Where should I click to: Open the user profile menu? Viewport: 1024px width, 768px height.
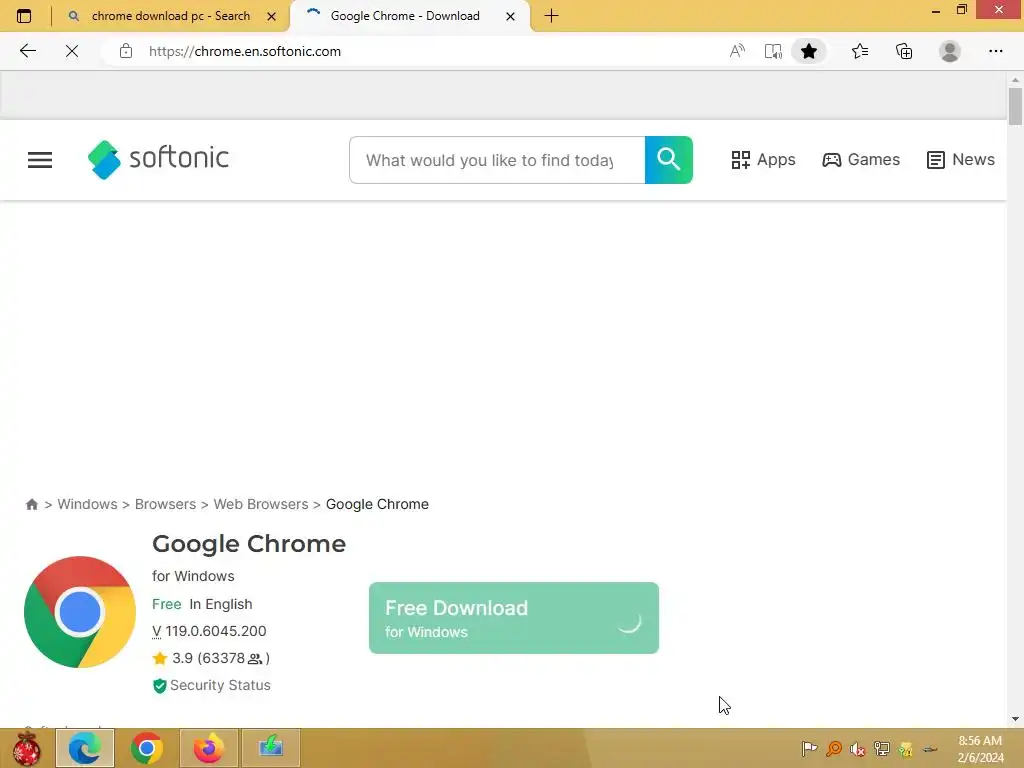[950, 51]
